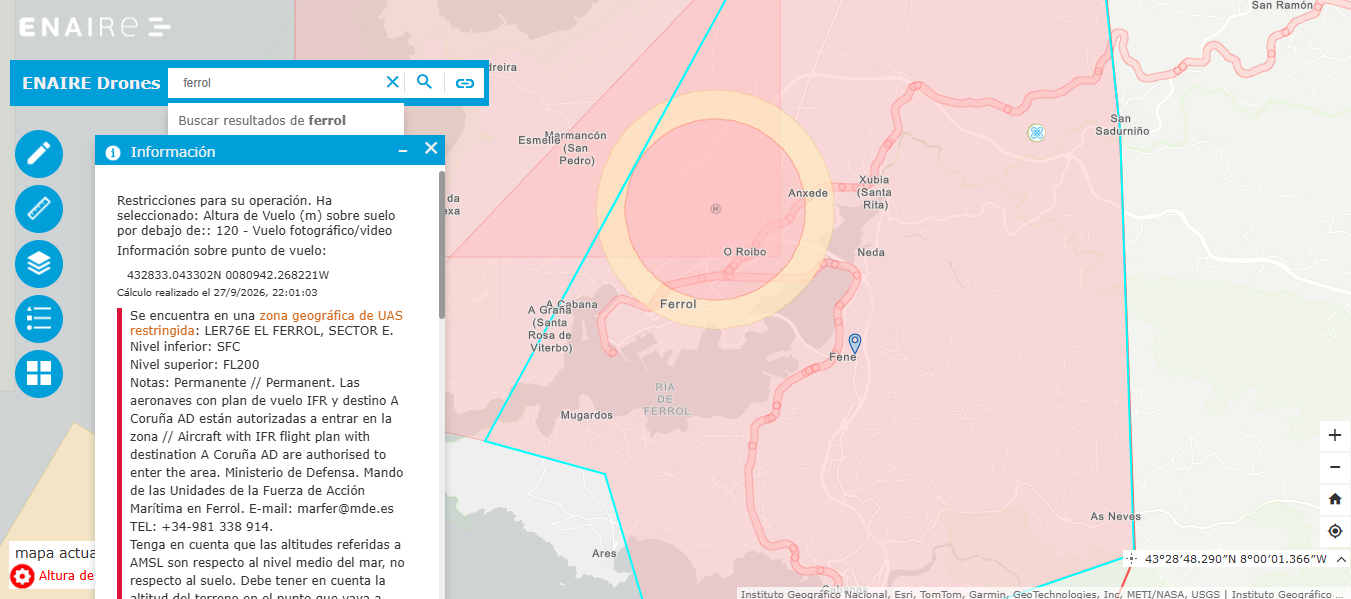Close the Información panel

coord(431,148)
